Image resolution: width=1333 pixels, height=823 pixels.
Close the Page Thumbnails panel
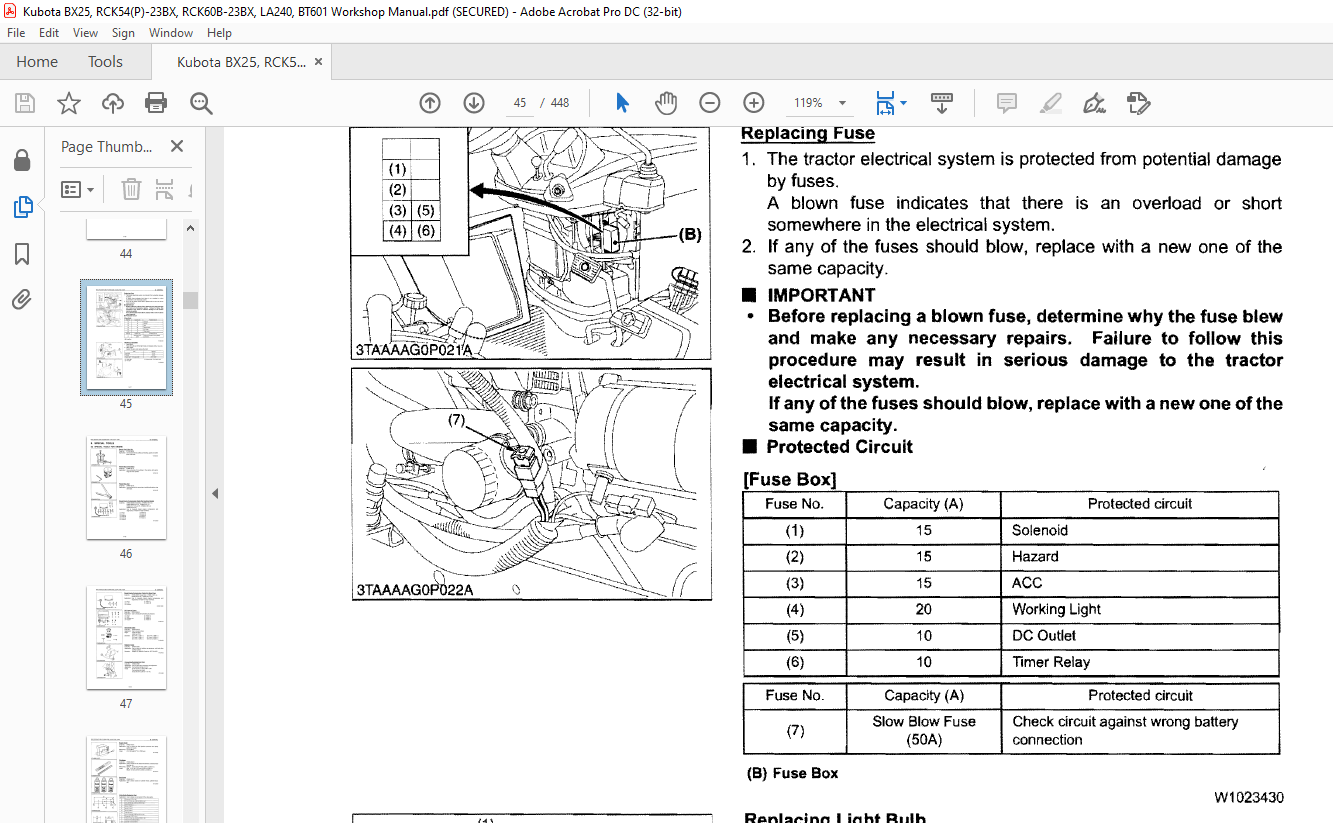click(177, 146)
